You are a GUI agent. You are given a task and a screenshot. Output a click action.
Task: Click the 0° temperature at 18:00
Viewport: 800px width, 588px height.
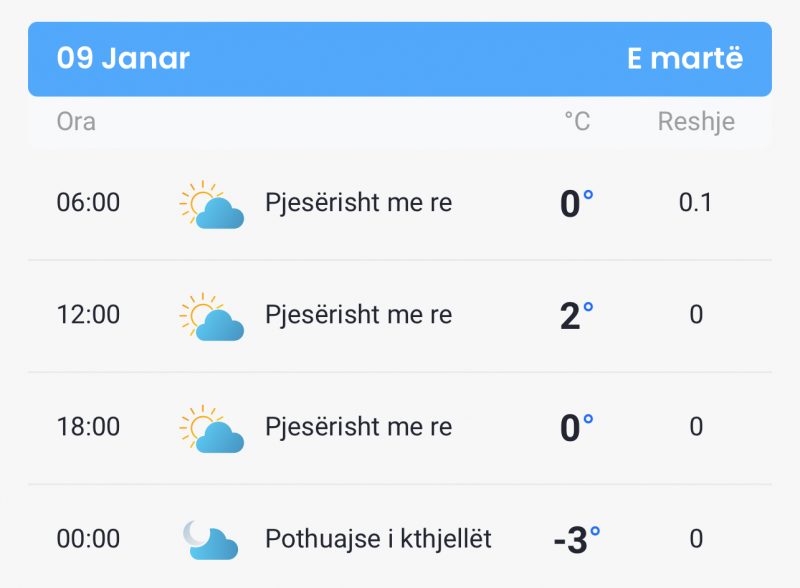(577, 428)
